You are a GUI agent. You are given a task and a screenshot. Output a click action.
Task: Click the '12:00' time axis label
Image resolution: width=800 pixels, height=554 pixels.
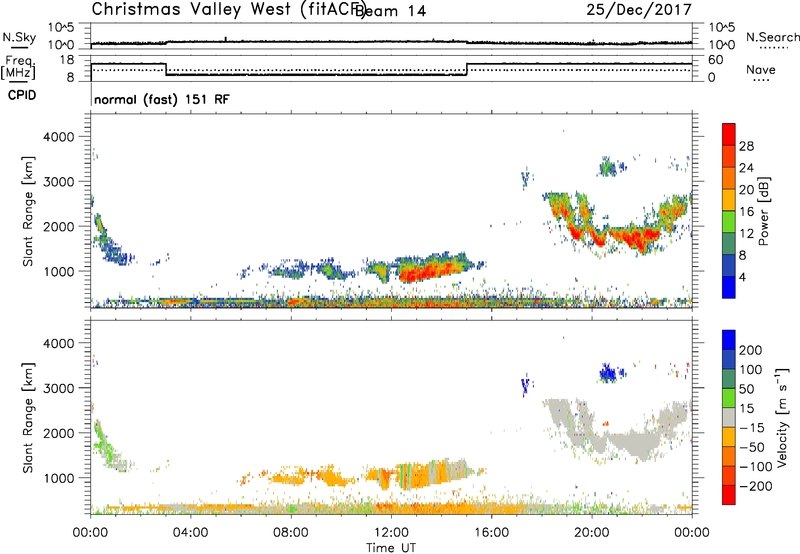pos(391,533)
